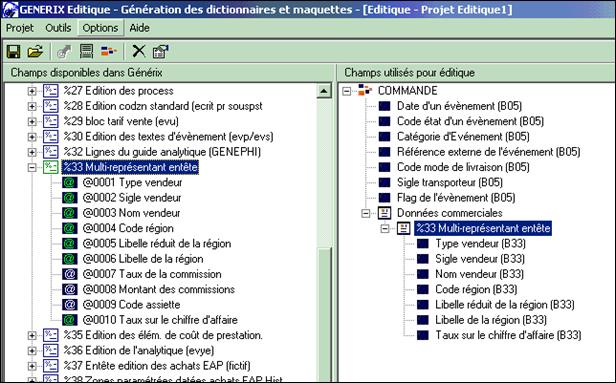Expand %36 Edition de l'analytique node
This screenshot has width=616, height=383.
coord(32,350)
